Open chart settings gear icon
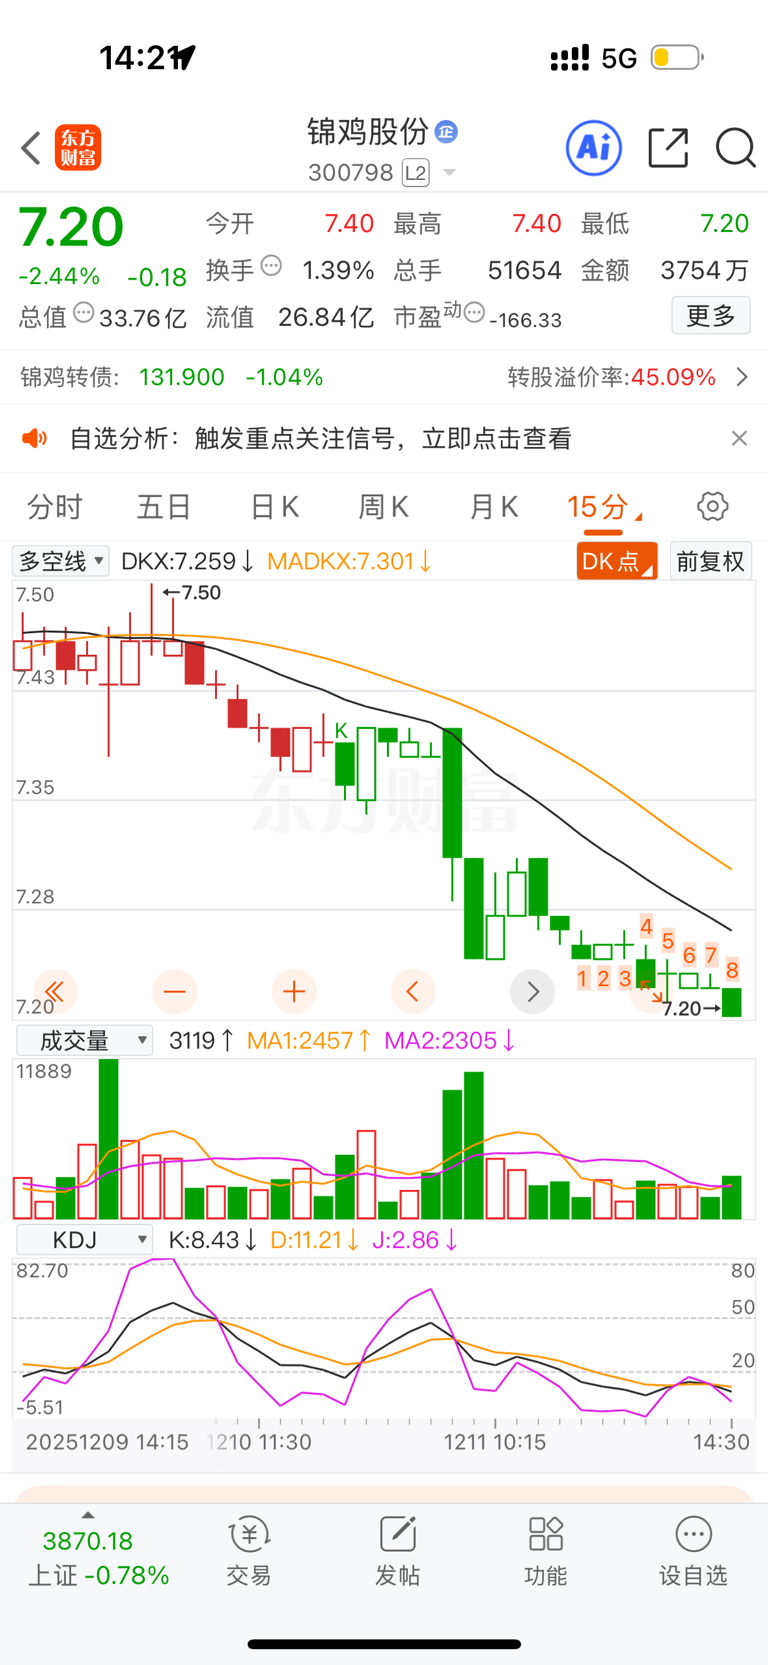This screenshot has height=1665, width=769. (x=712, y=506)
